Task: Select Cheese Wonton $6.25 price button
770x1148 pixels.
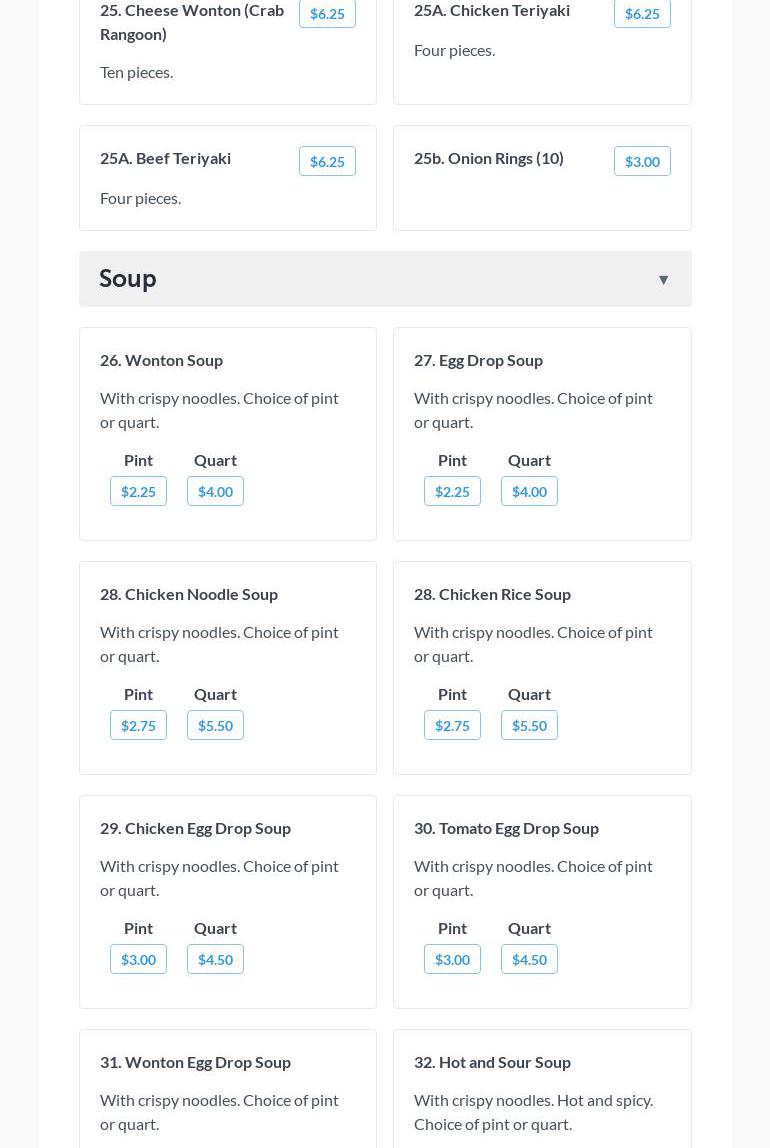Action: pos(327,14)
